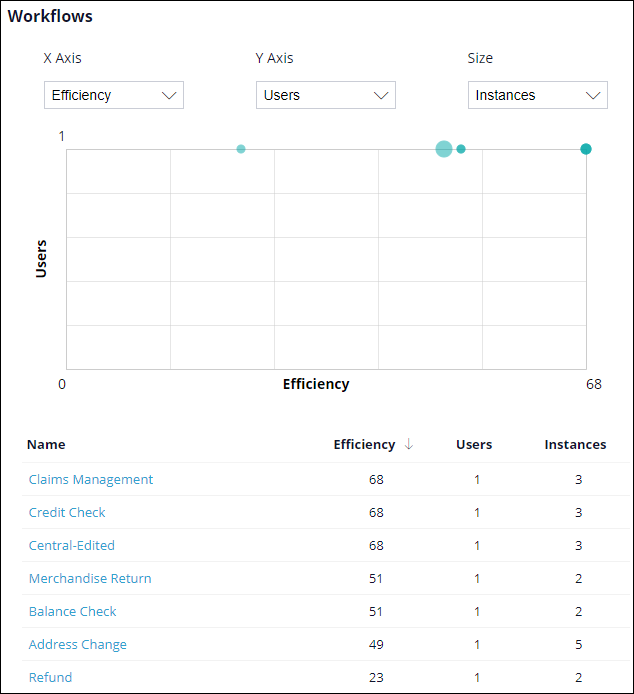Open the Claims Management workflow
The width and height of the screenshot is (634, 694).
[x=91, y=479]
